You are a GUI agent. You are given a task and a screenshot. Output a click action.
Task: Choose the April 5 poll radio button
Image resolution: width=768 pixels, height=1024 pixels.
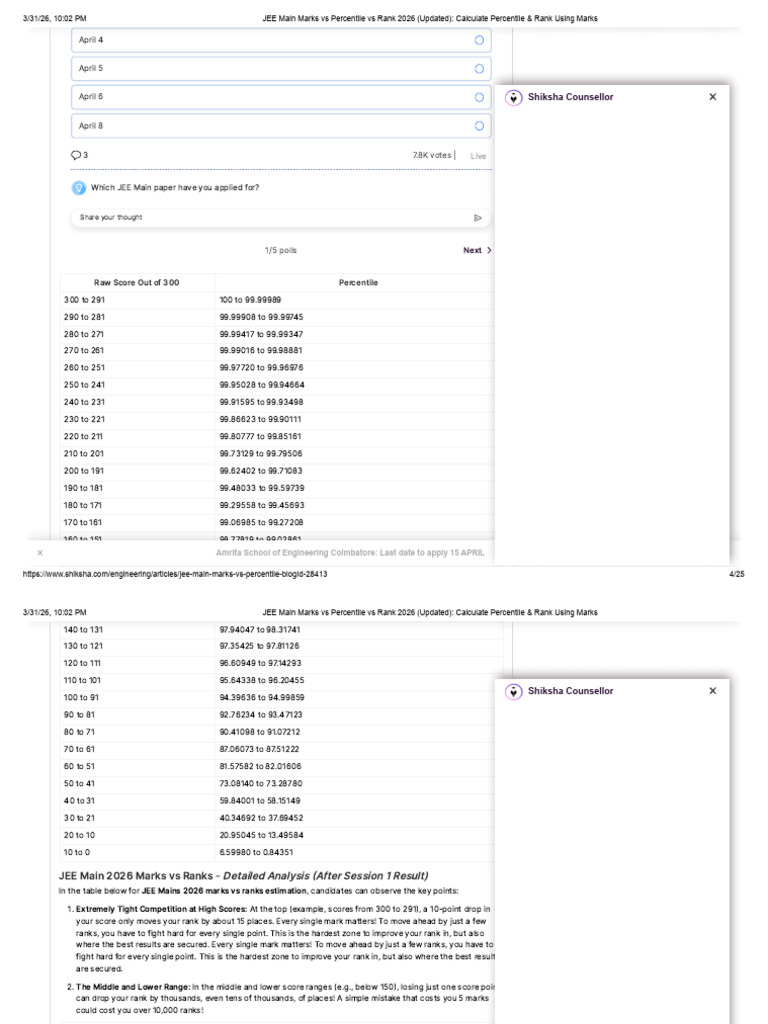tap(479, 69)
